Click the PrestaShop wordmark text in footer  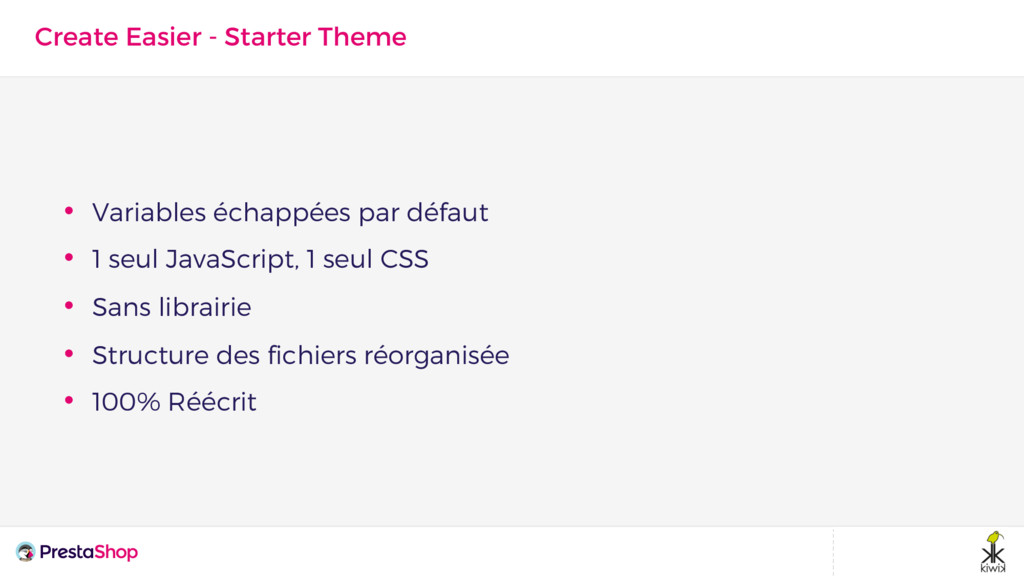(x=88, y=552)
